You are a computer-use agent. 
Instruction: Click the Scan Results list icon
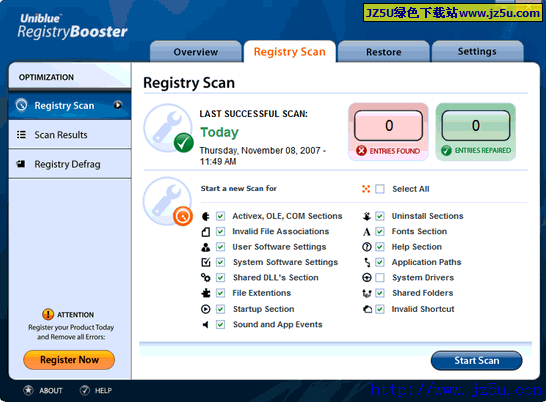click(x=21, y=134)
